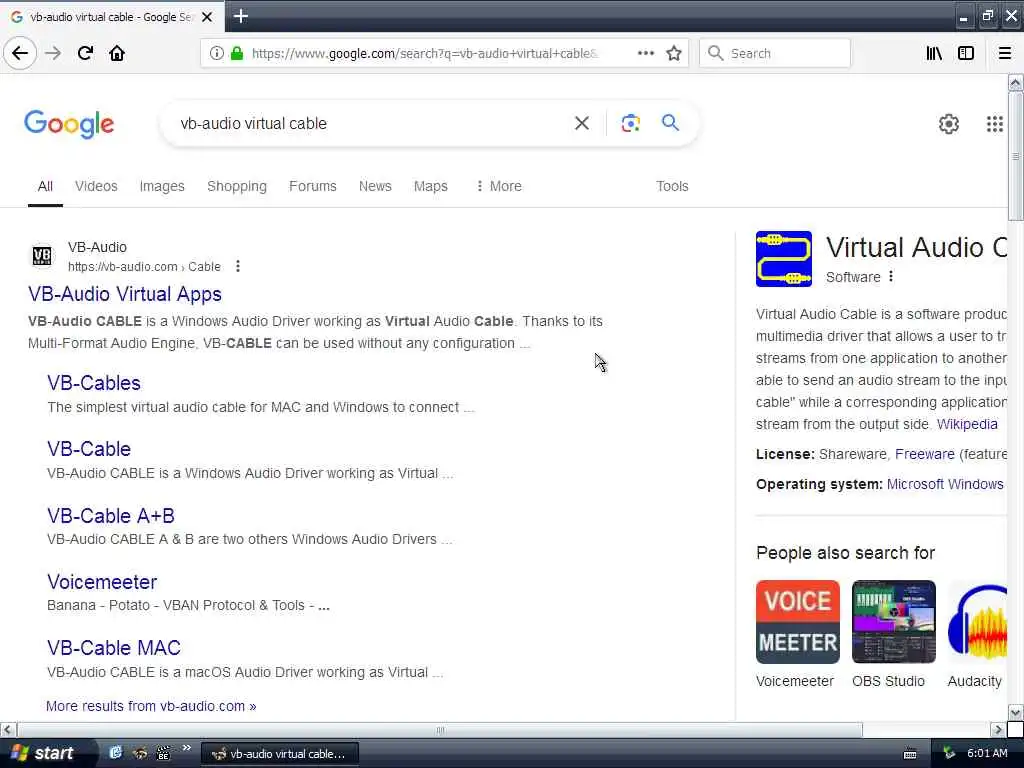
Task: Click the green padlock security icon
Action: (x=237, y=53)
